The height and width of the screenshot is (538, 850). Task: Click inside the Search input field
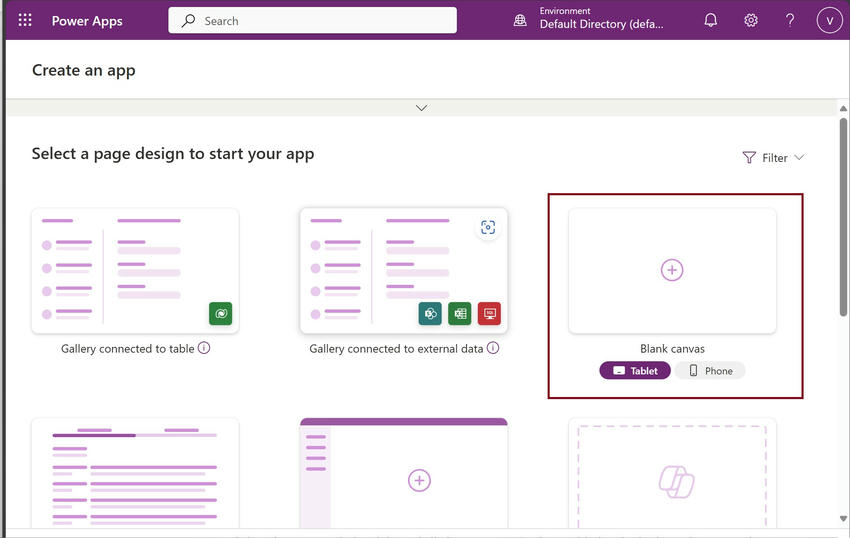(312, 21)
